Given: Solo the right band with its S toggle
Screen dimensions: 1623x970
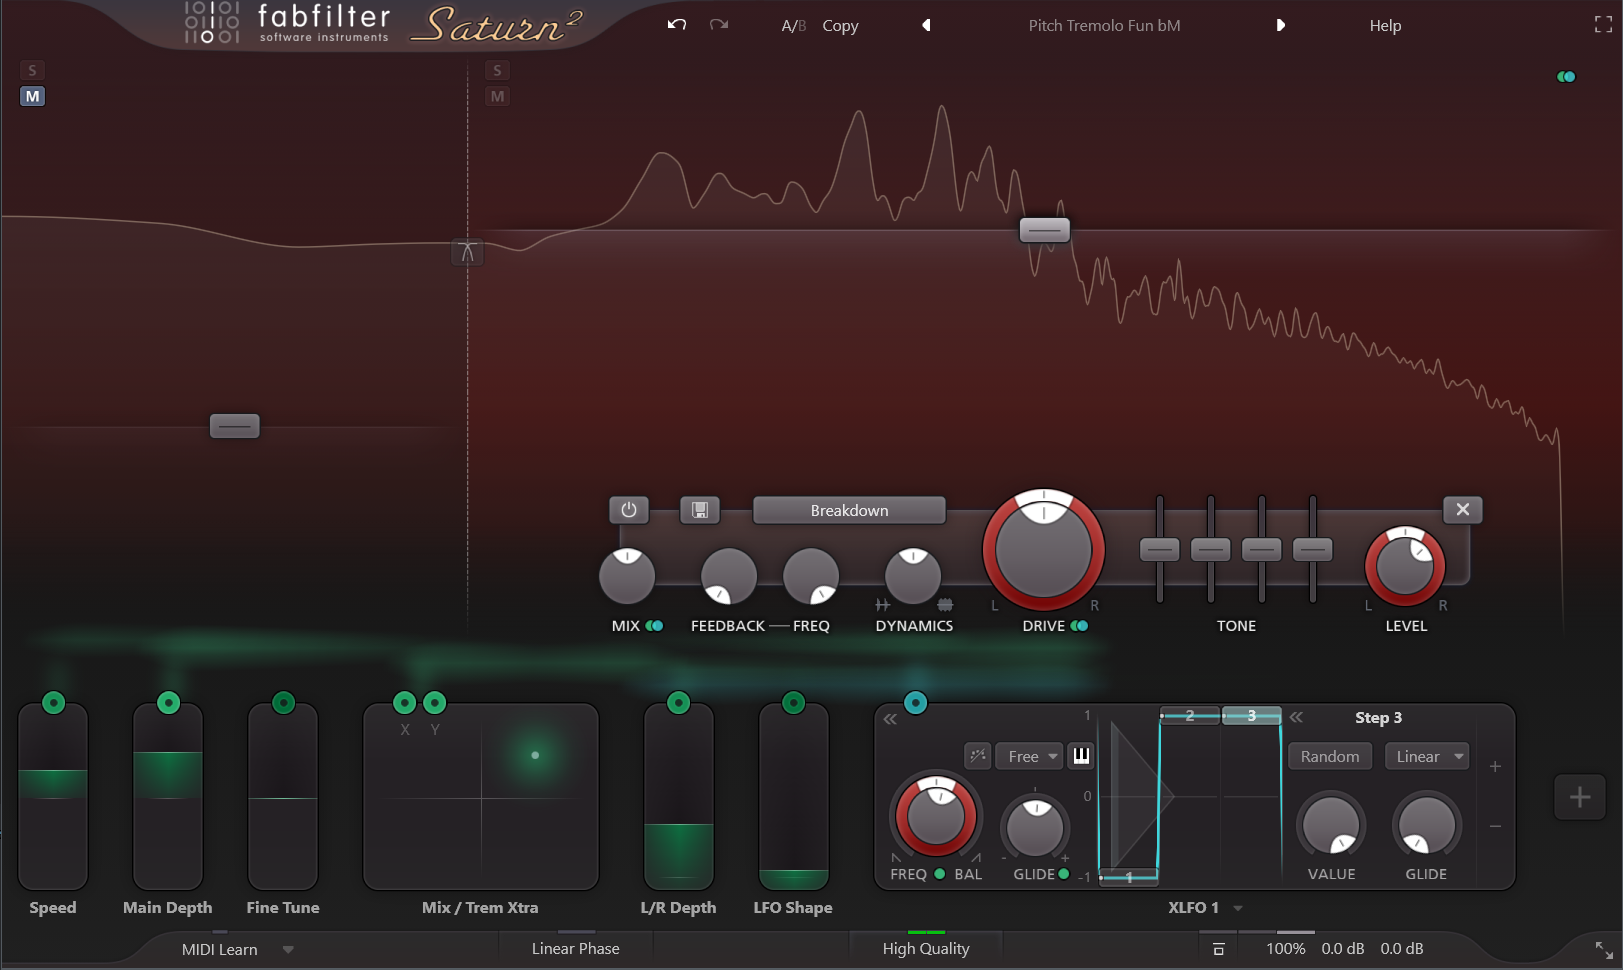Looking at the screenshot, I should pyautogui.click(x=497, y=70).
